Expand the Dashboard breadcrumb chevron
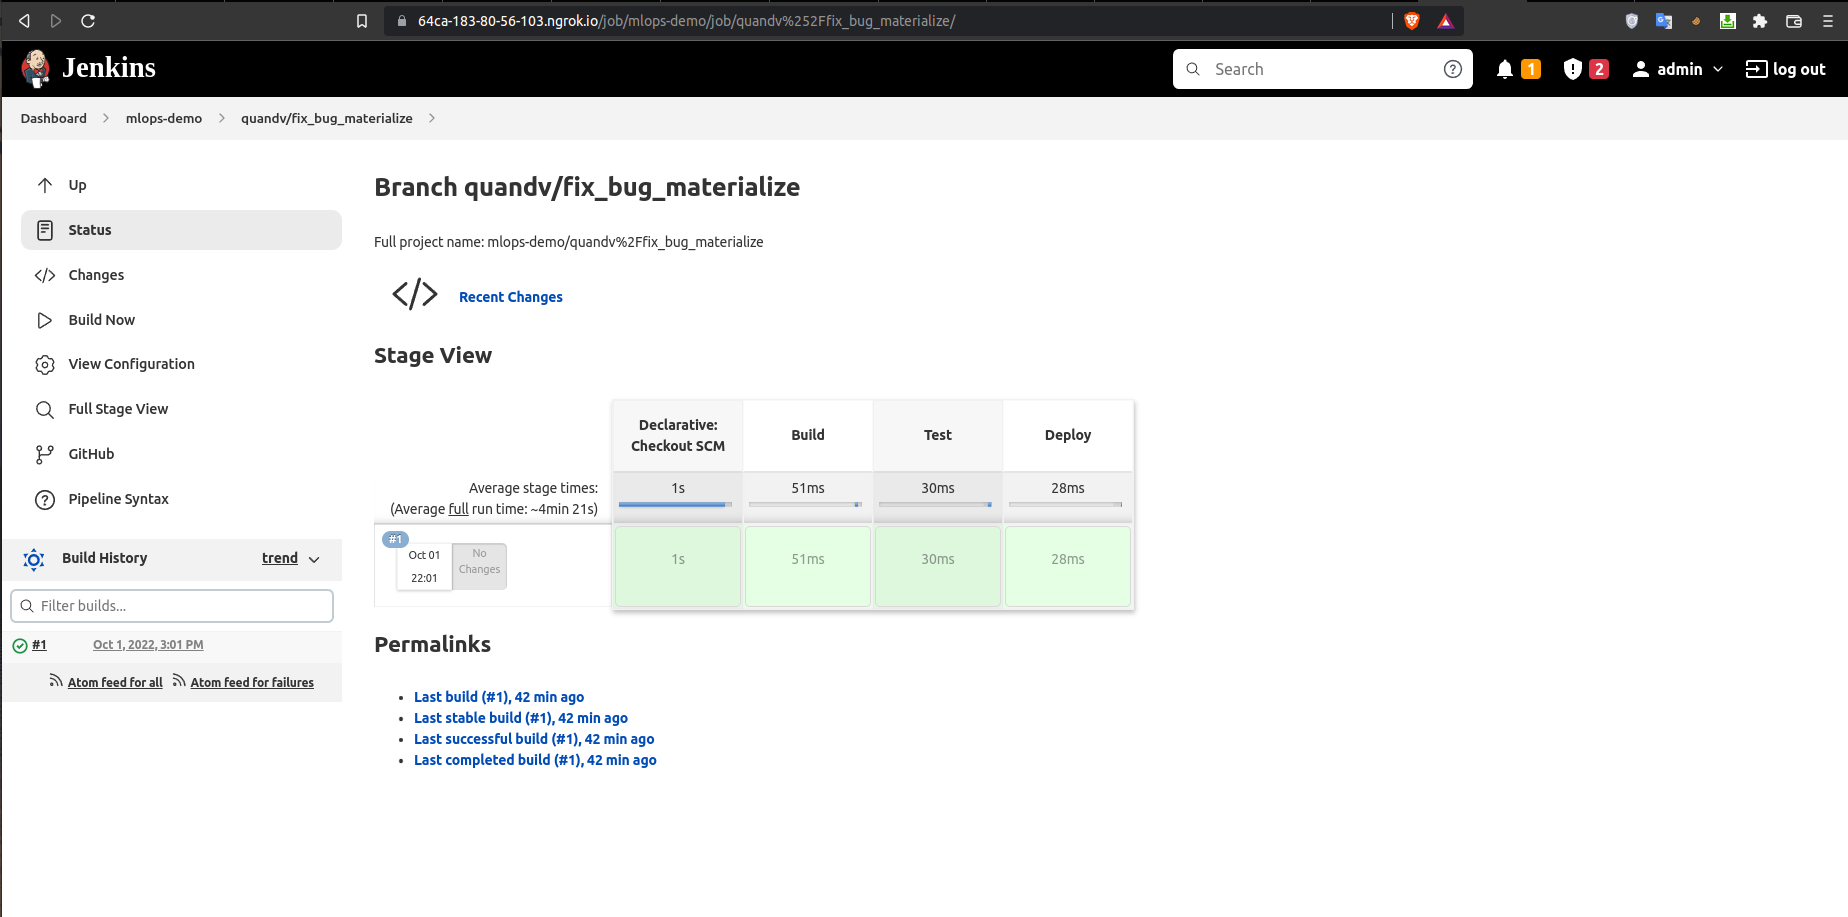This screenshot has width=1848, height=917. click(x=106, y=118)
